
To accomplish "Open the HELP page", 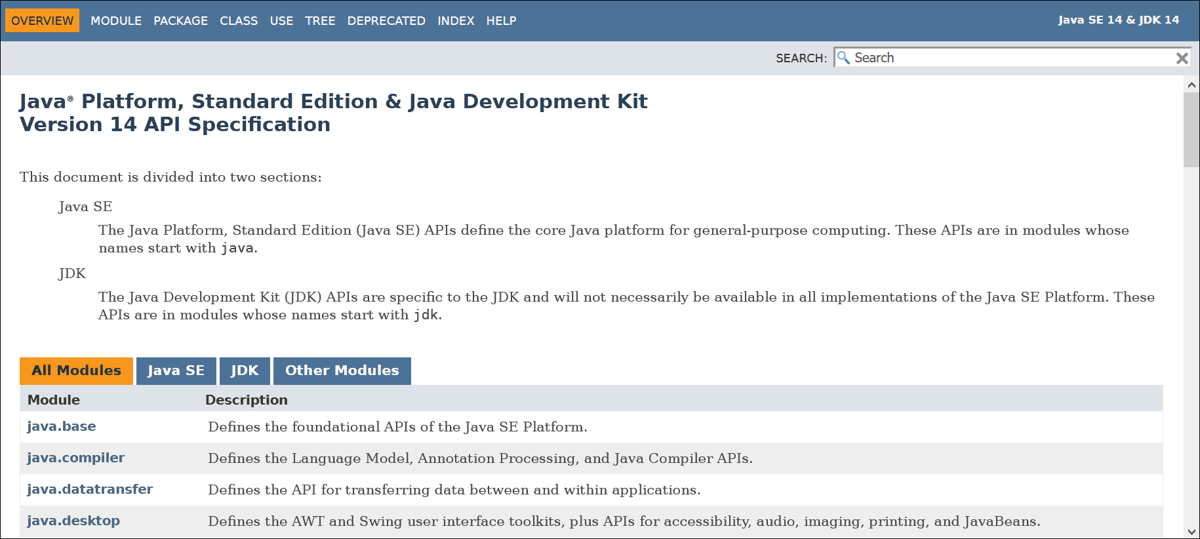I will tap(501, 20).
